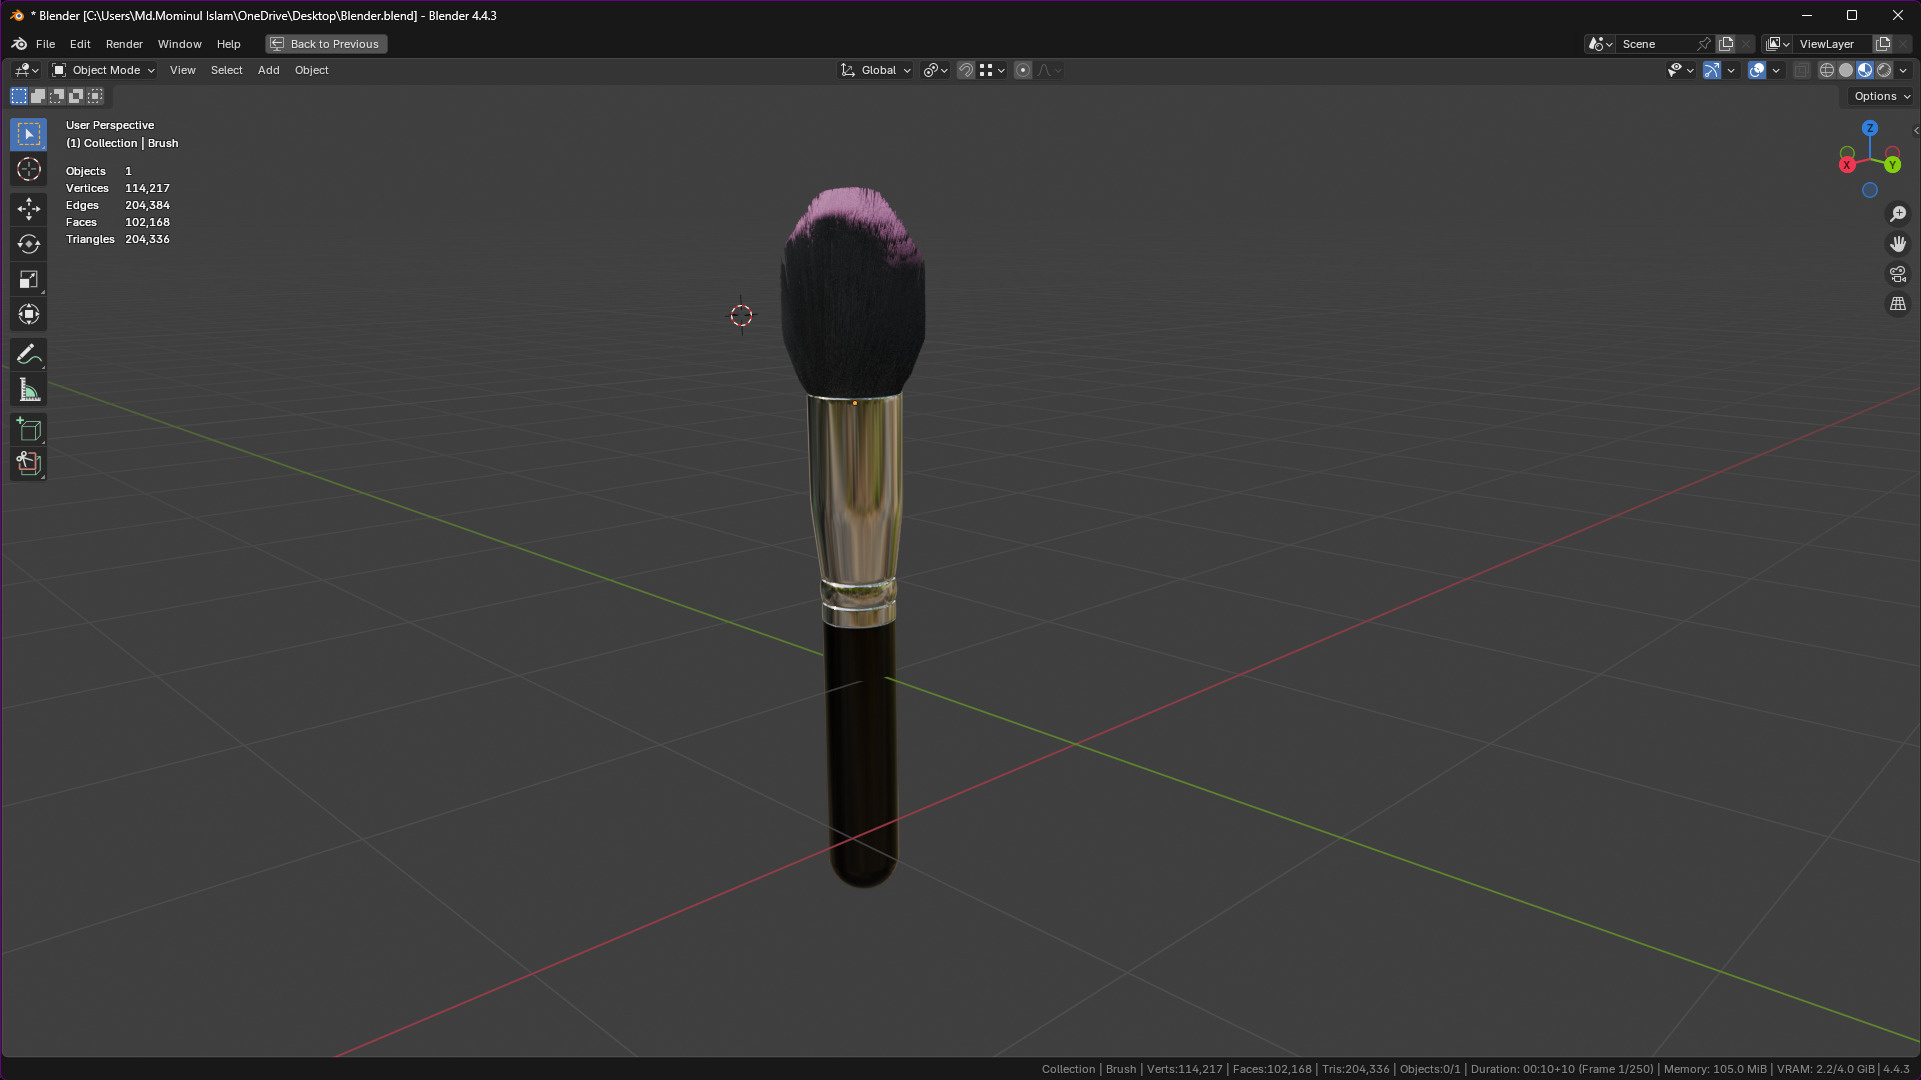Select the Select Box tool
The image size is (1921, 1080).
tap(28, 134)
